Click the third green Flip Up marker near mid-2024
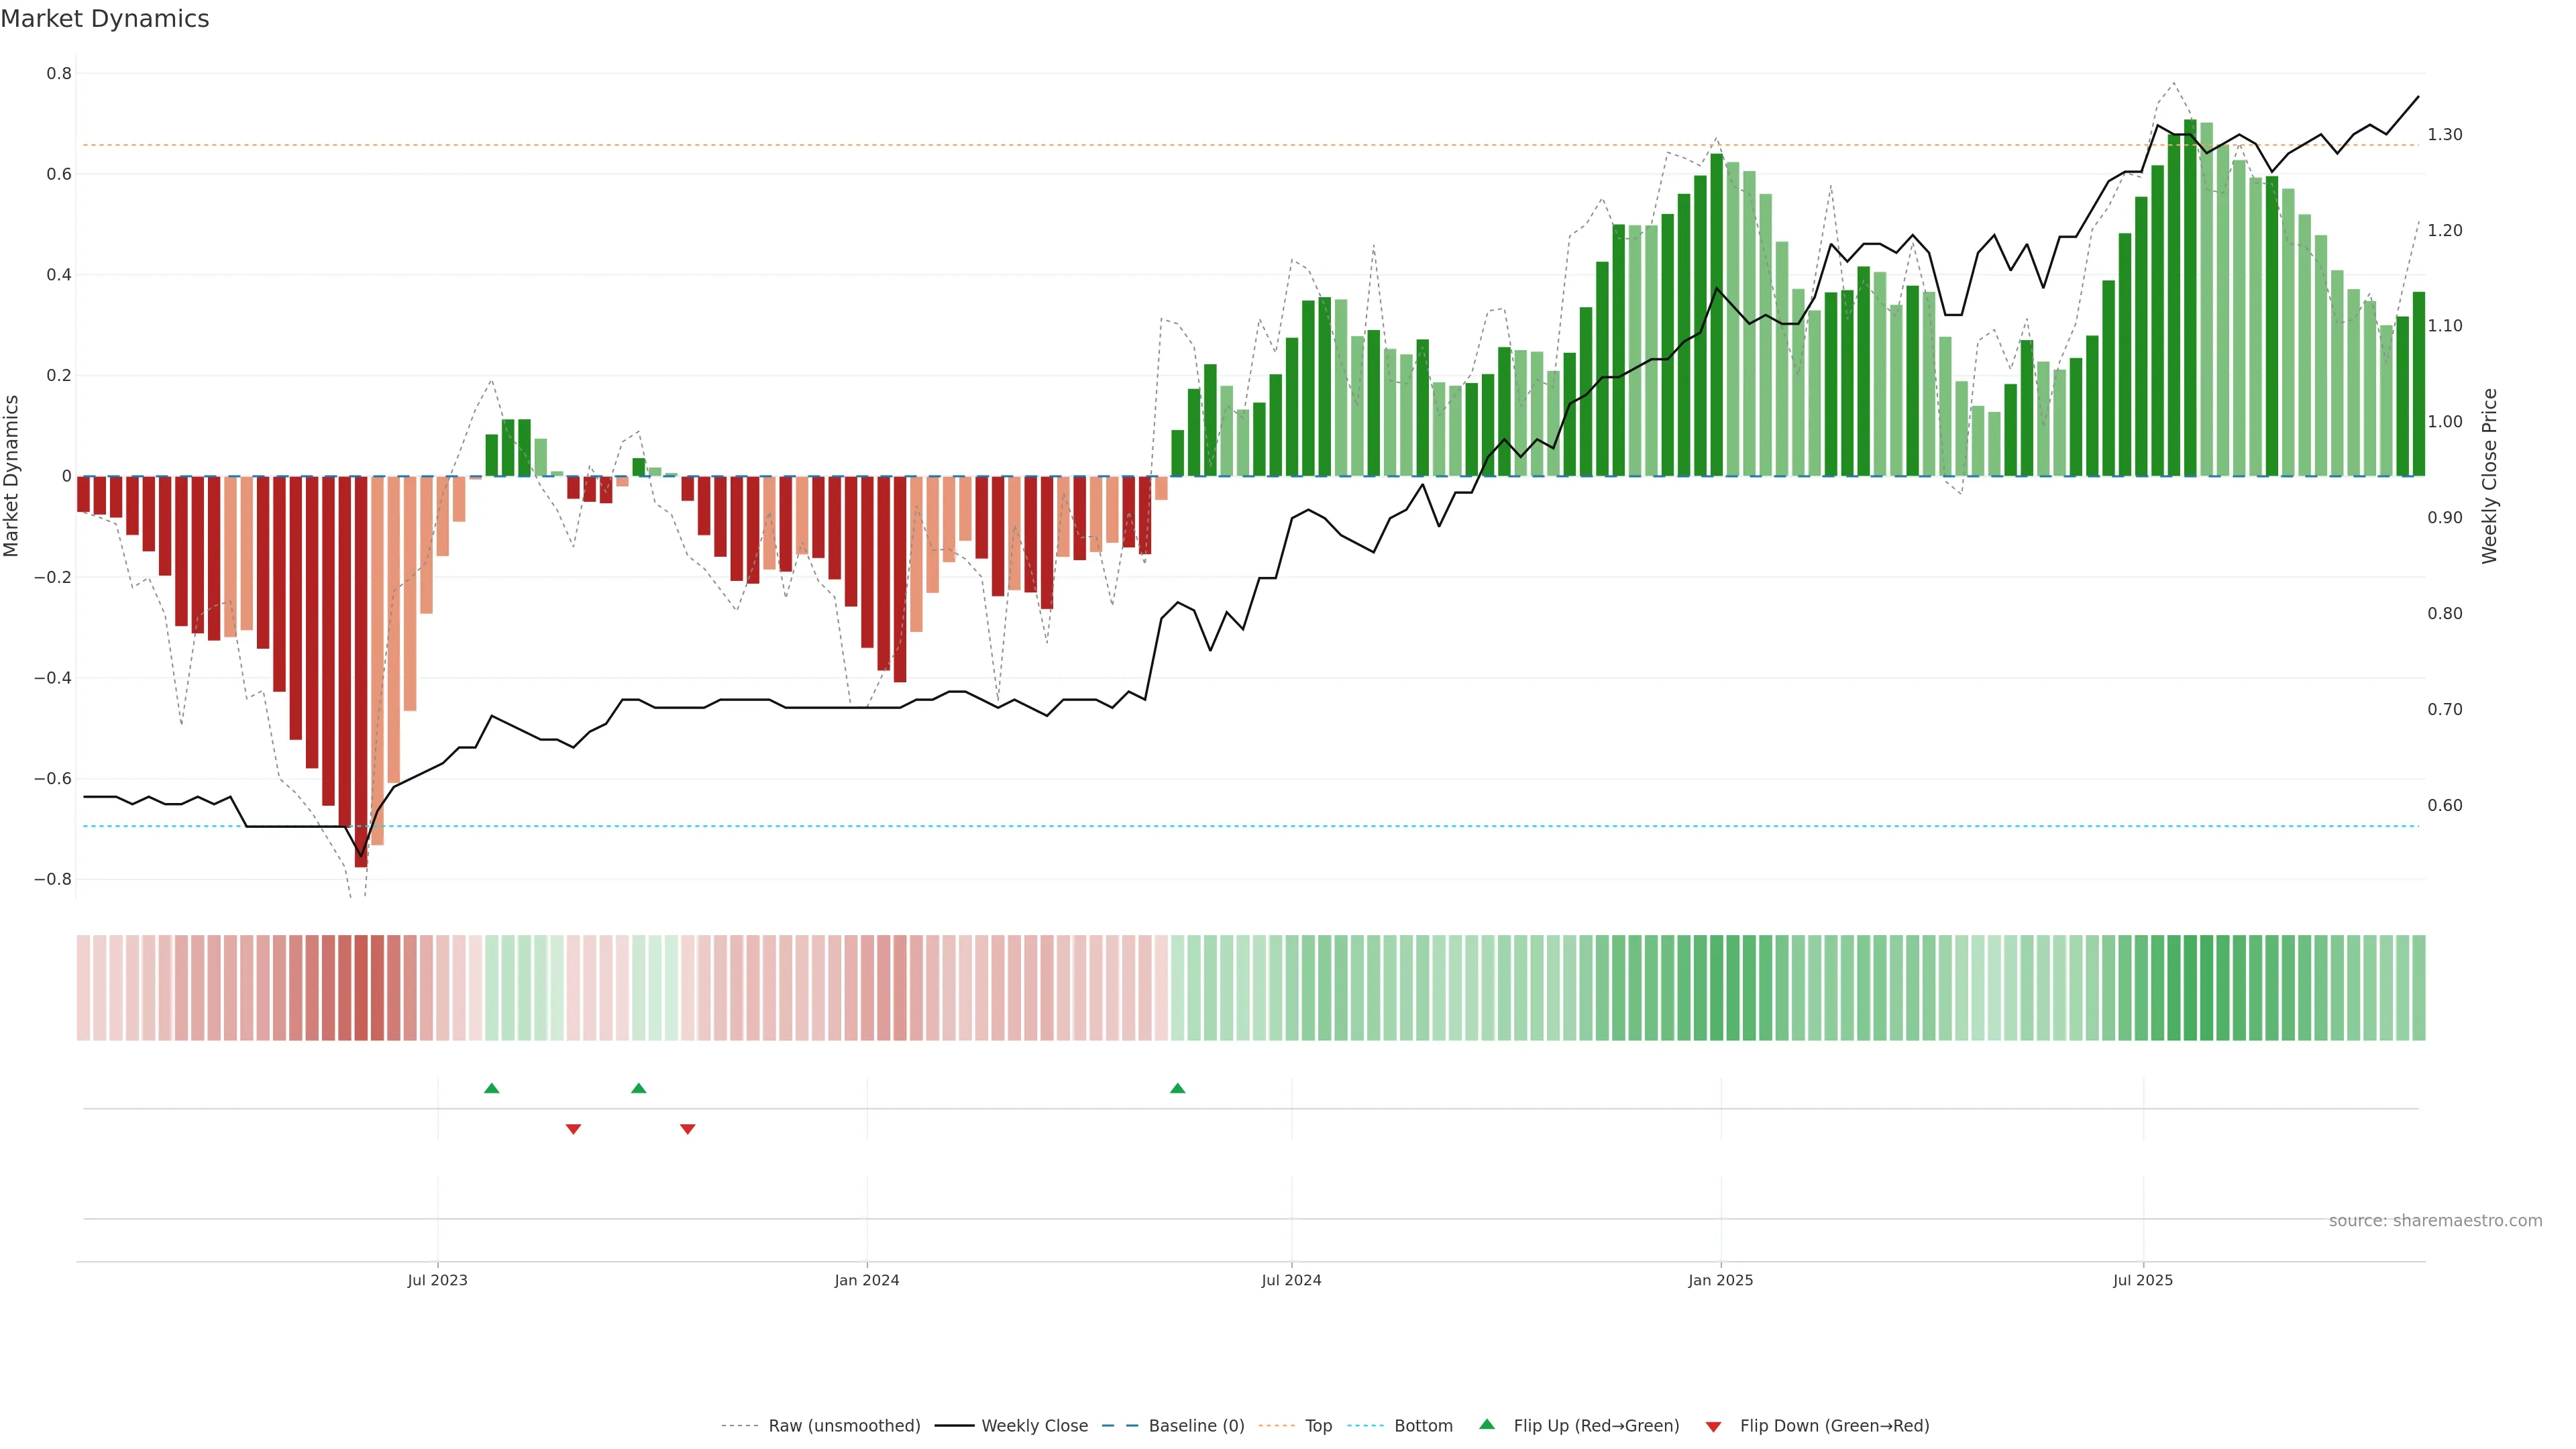This screenshot has height=1449, width=2576. [1177, 1088]
